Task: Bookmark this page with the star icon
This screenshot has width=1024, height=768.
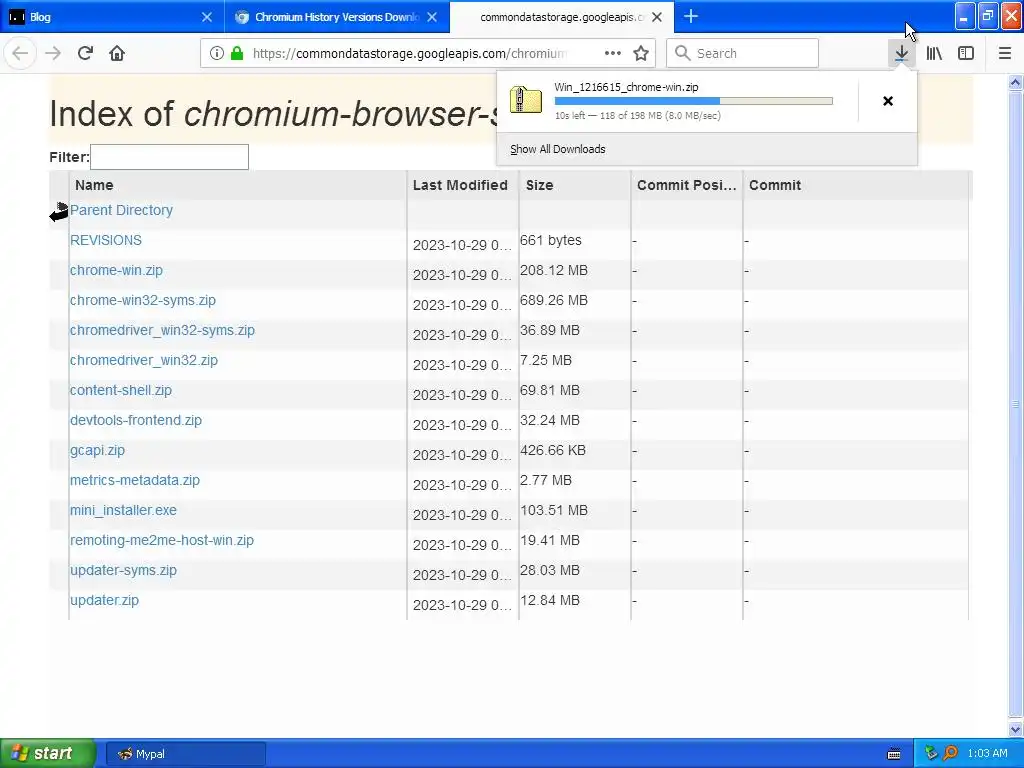Action: [x=641, y=53]
